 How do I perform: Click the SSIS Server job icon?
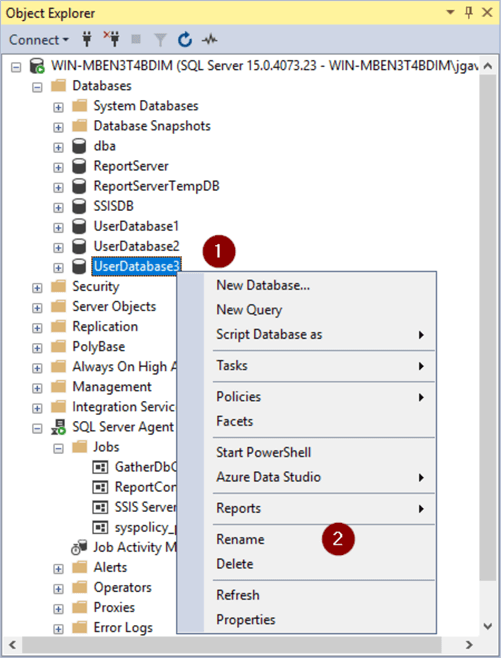[x=100, y=507]
